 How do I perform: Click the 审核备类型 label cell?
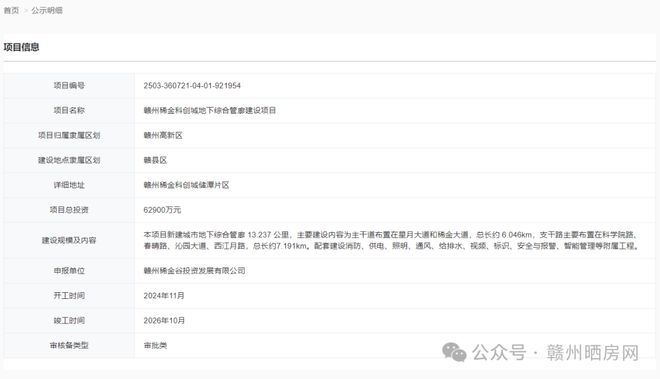tap(69, 345)
